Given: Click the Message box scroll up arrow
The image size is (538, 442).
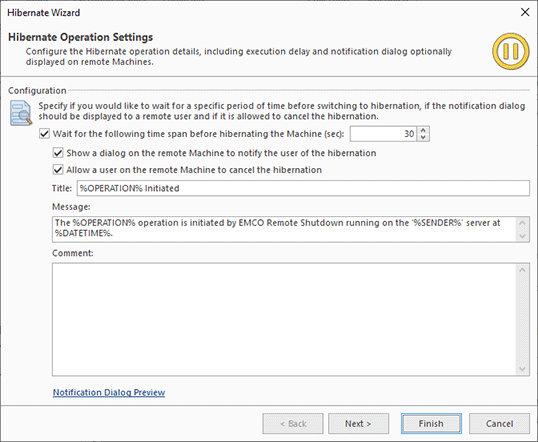Looking at the screenshot, I should (522, 223).
